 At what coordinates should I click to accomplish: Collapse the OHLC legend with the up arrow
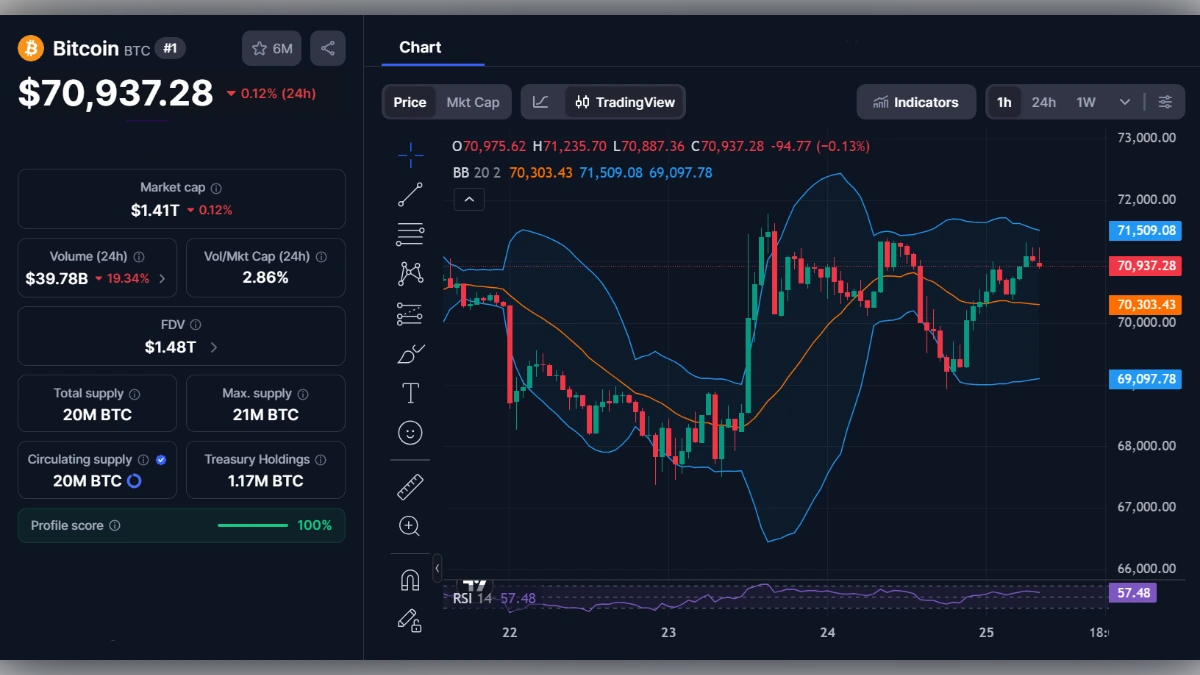coord(469,199)
